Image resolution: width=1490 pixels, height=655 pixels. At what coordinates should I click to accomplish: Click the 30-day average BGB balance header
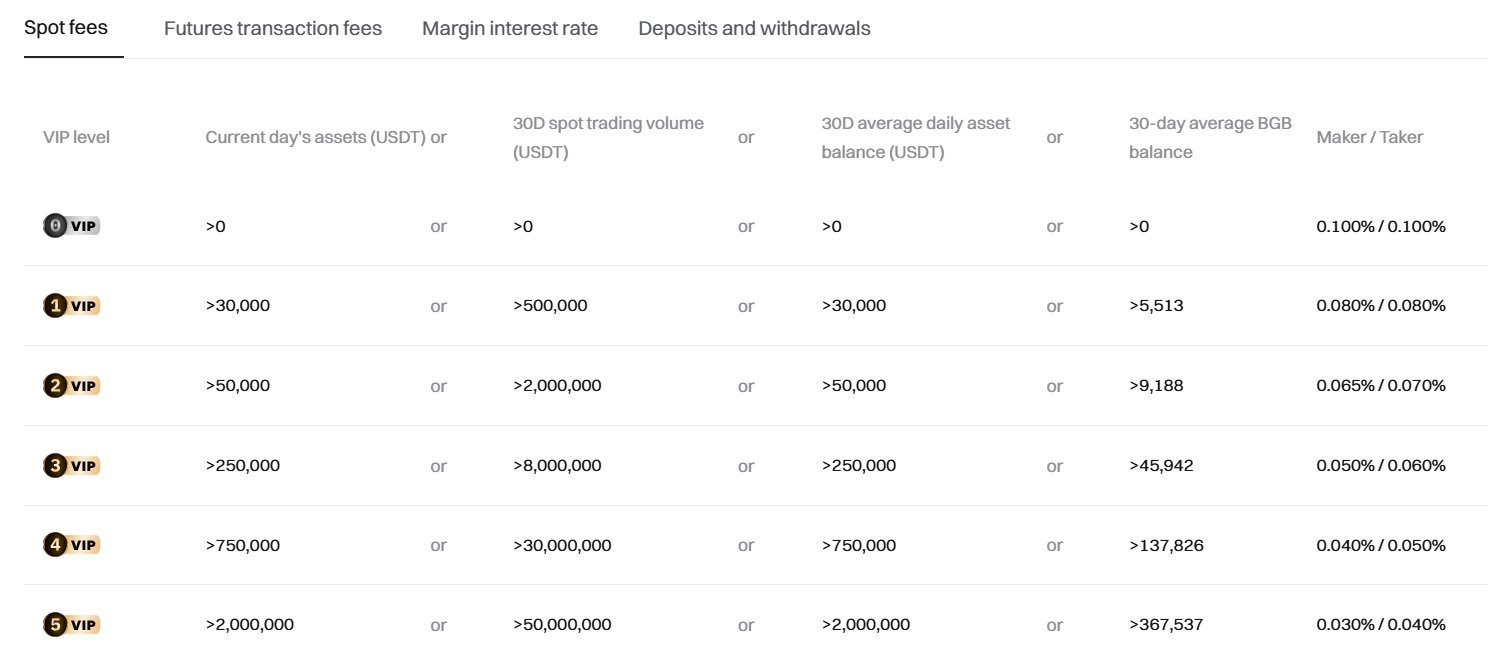click(x=1210, y=137)
